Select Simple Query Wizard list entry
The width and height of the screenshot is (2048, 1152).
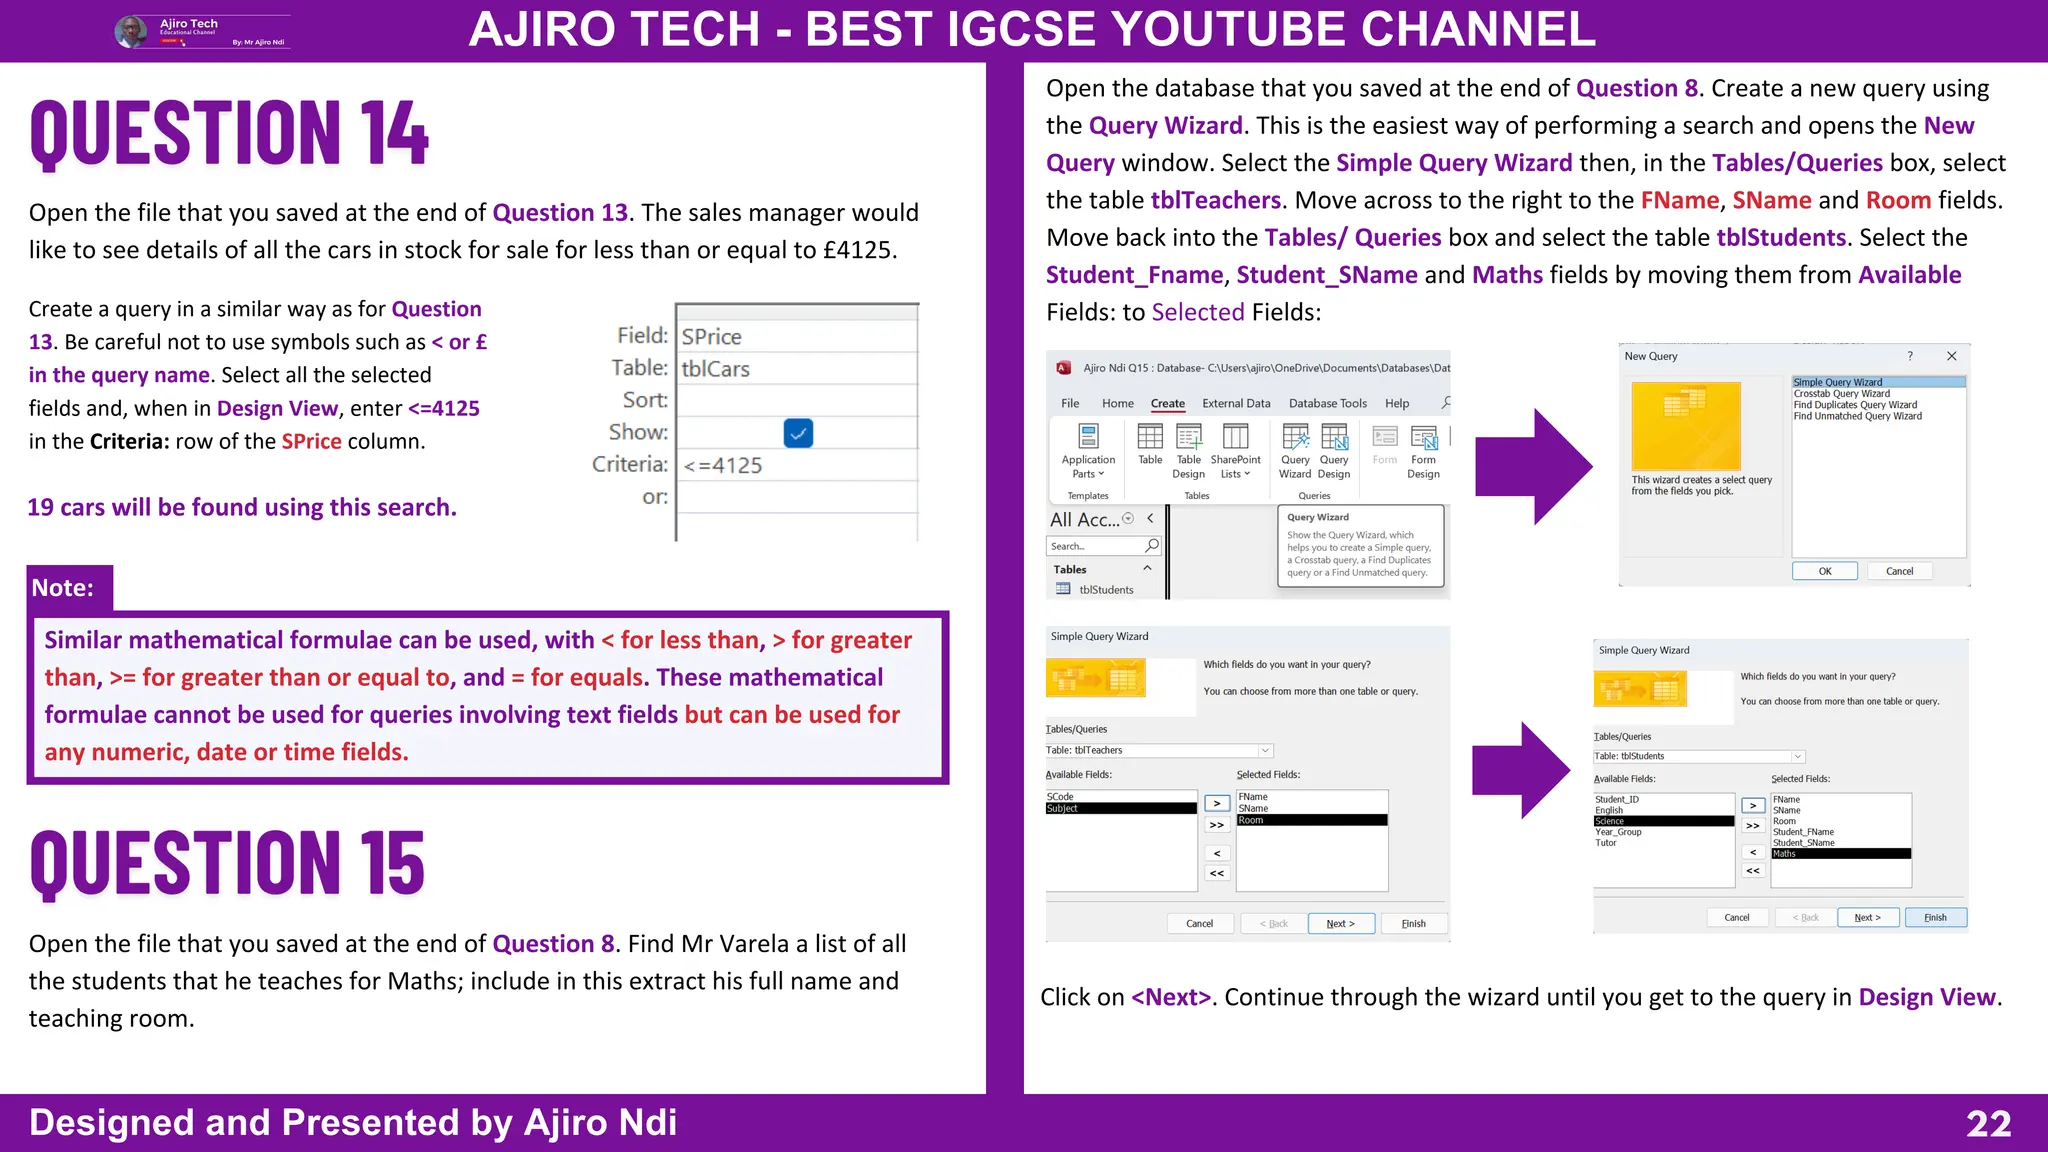pos(1837,382)
